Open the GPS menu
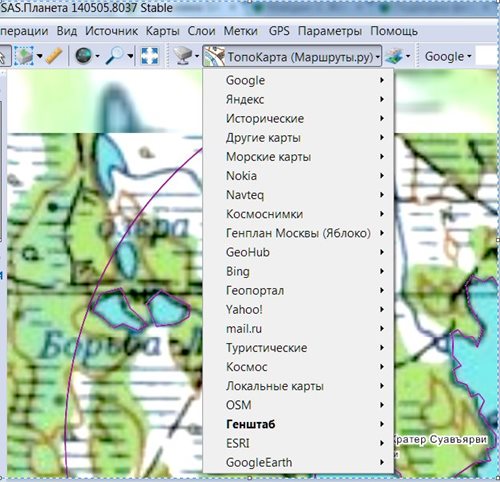Screen dimensions: 500x482 click(279, 31)
